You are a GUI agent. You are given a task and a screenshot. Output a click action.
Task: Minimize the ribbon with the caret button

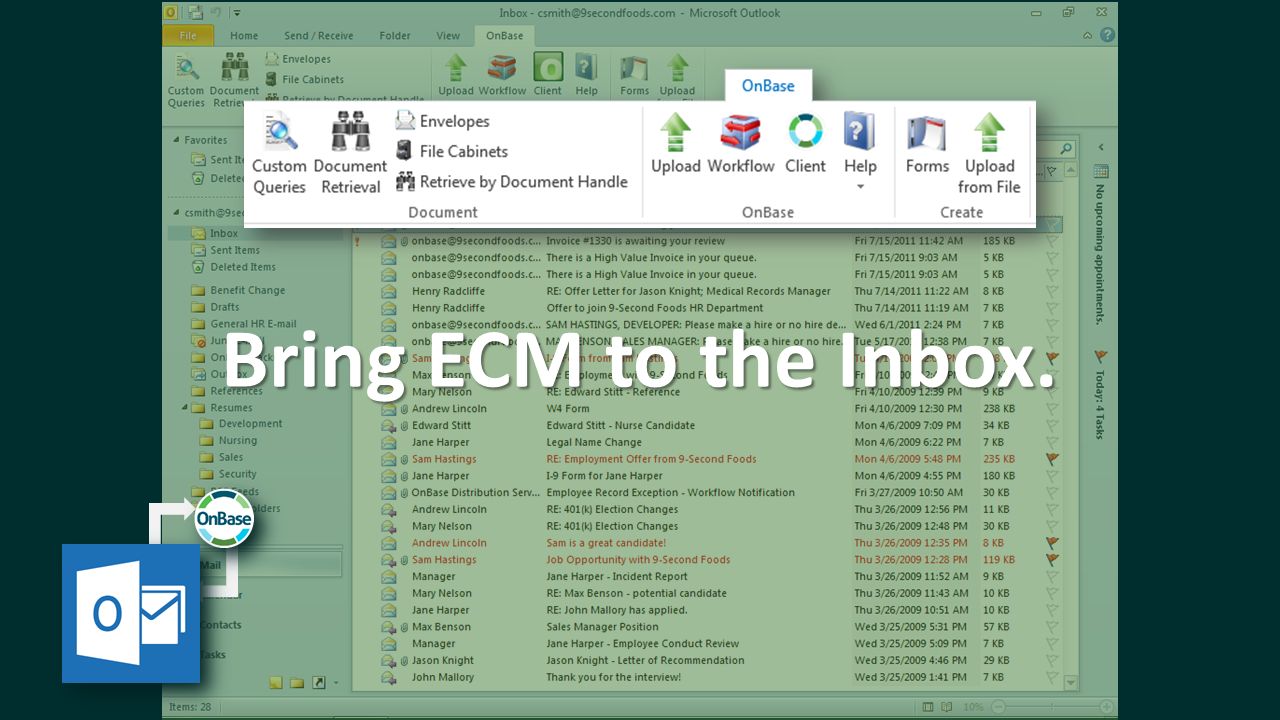coord(1088,35)
